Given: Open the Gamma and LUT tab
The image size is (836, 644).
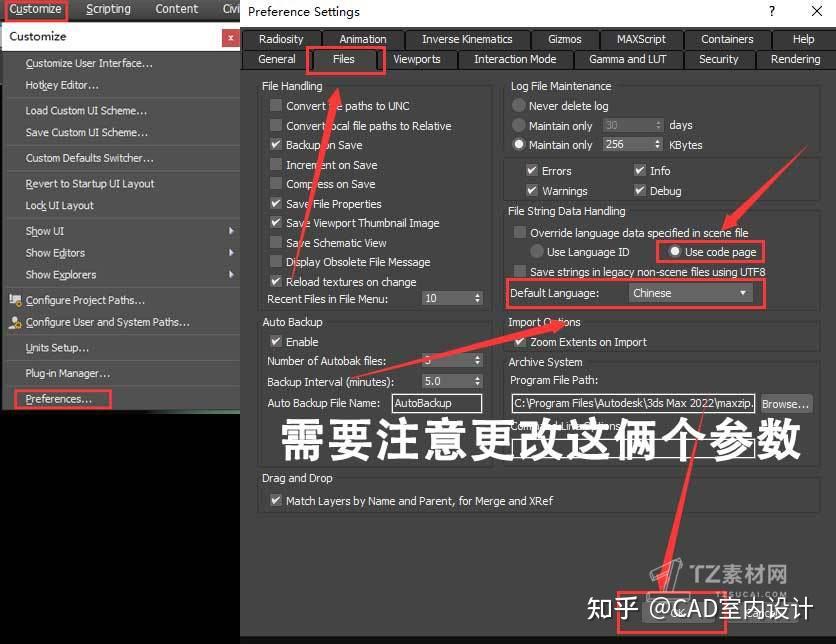Looking at the screenshot, I should (x=628, y=59).
